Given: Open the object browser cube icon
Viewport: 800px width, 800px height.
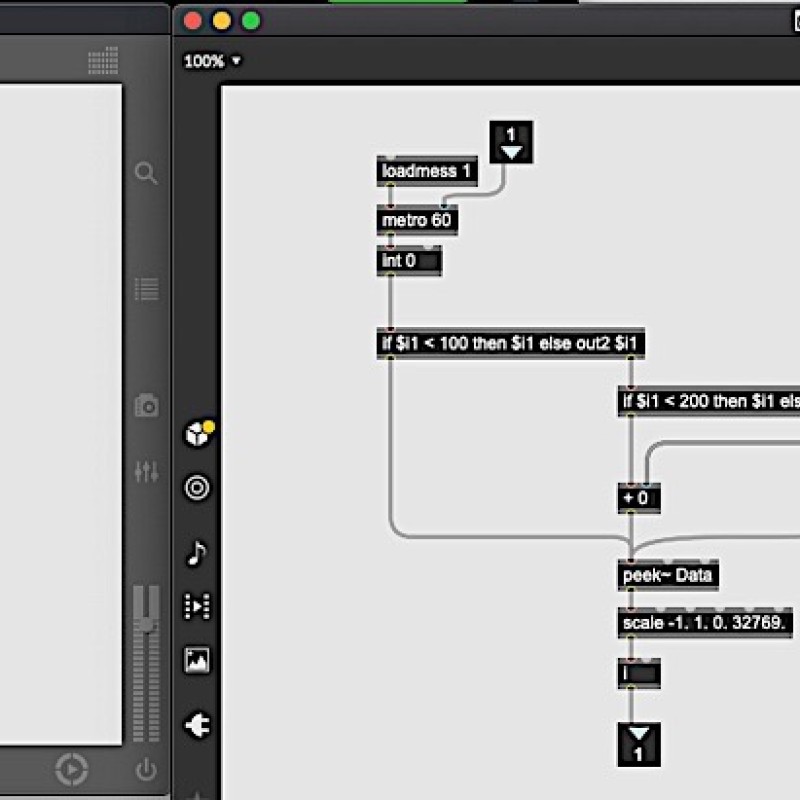Looking at the screenshot, I should pyautogui.click(x=197, y=435).
